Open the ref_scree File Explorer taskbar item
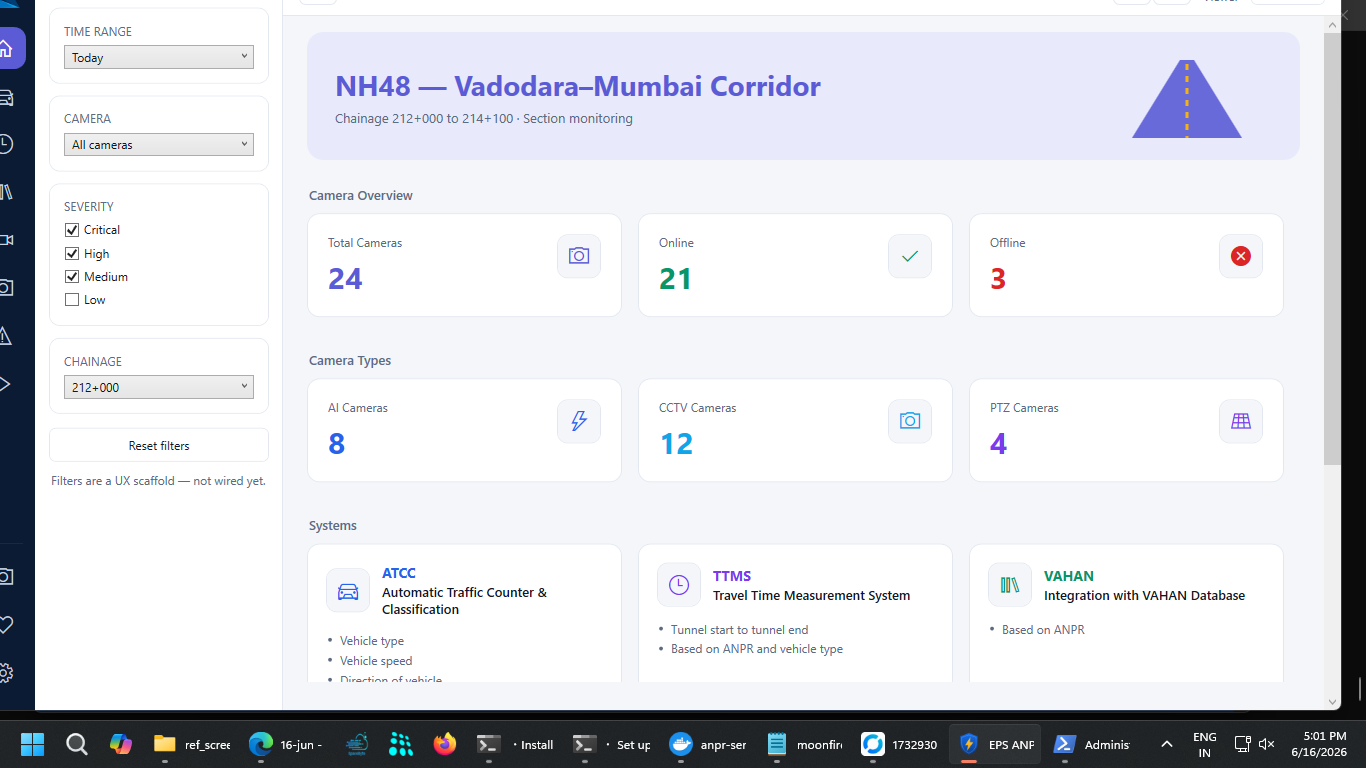 coord(191,744)
